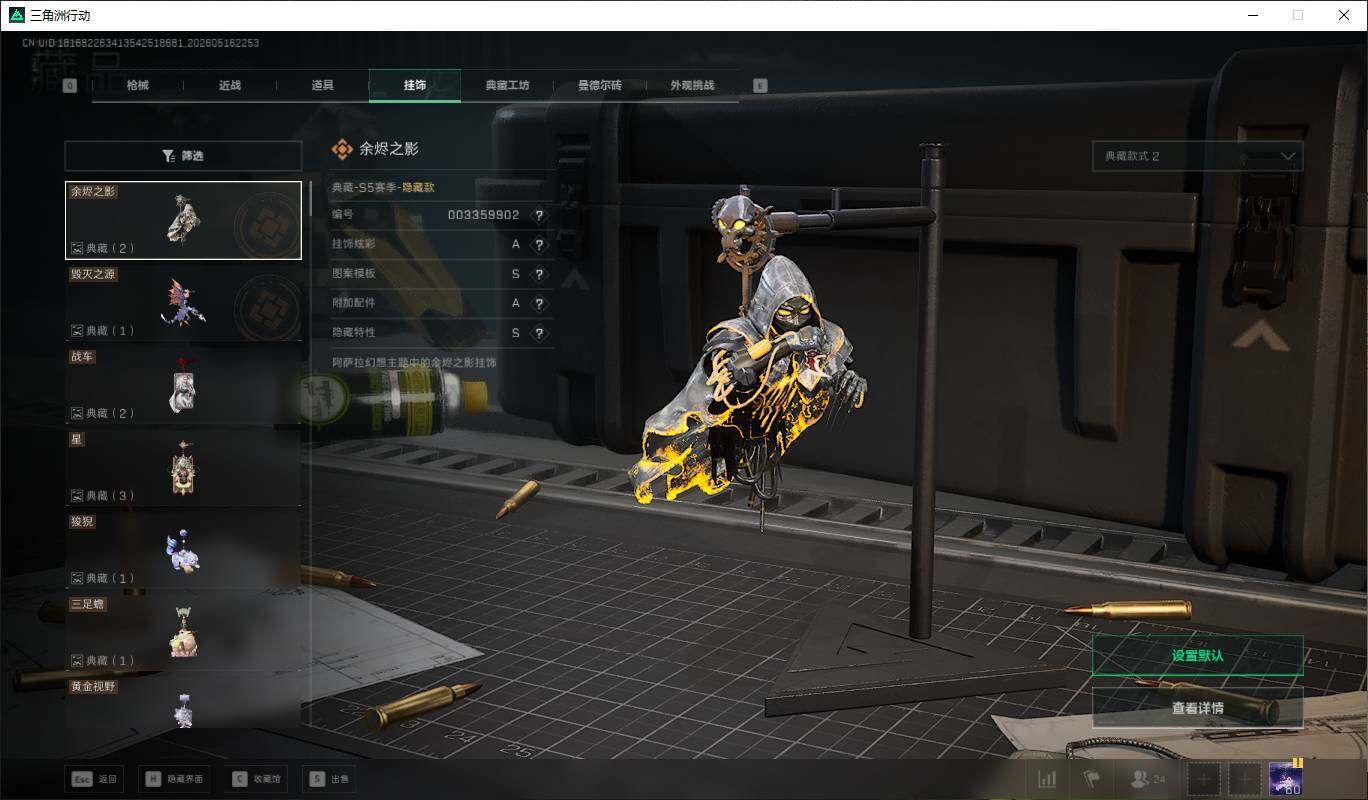Show help for 挂饰炫彩 rating
Viewport: 1368px width, 800px height.
tap(539, 245)
